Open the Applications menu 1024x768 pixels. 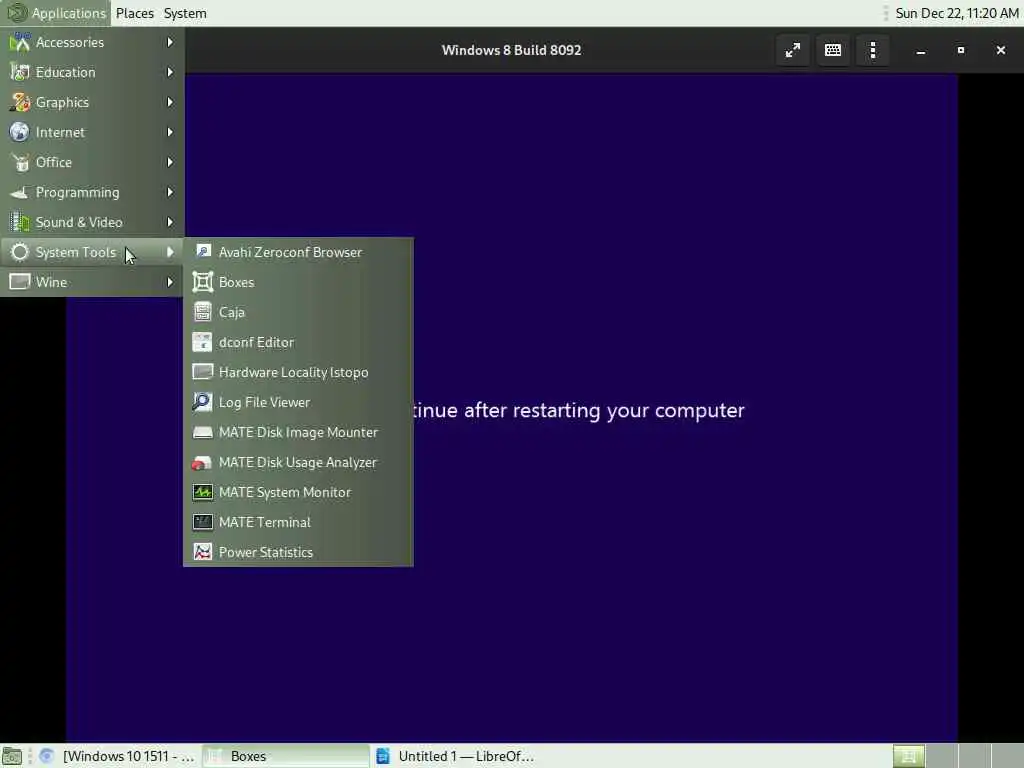(56, 13)
